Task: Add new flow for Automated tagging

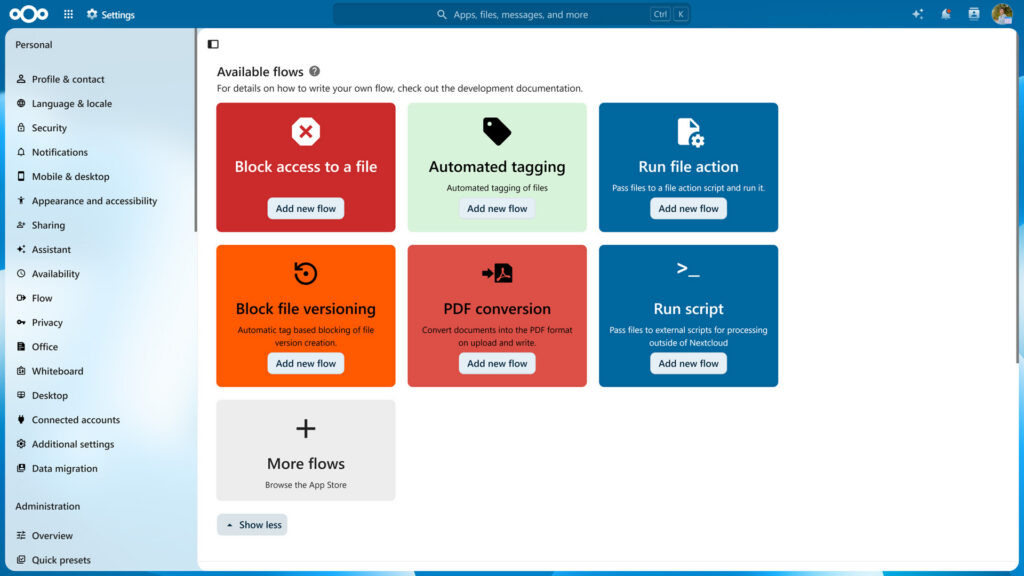Action: coord(497,208)
